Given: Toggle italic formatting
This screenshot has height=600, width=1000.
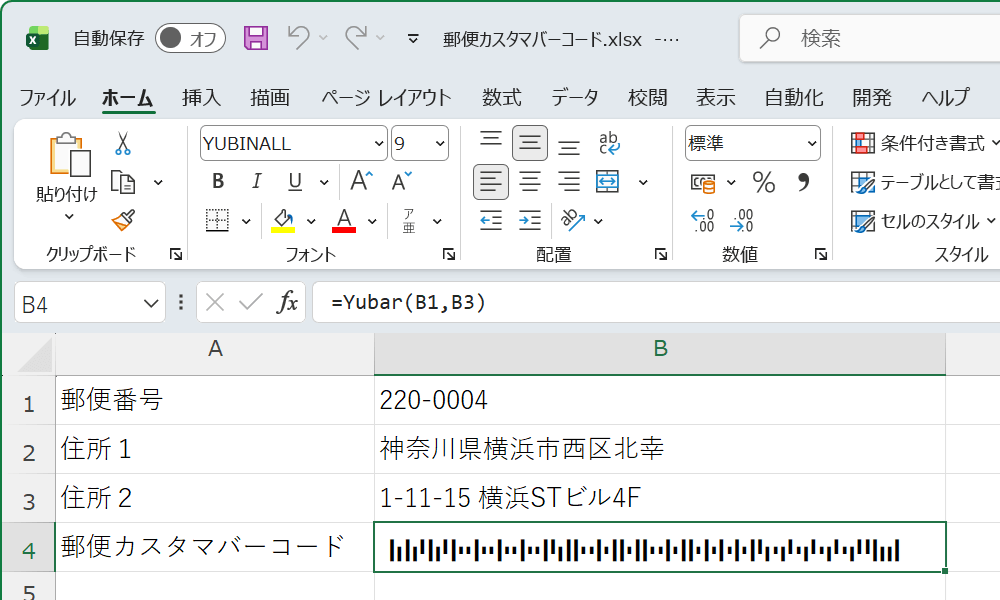Looking at the screenshot, I should [x=256, y=182].
